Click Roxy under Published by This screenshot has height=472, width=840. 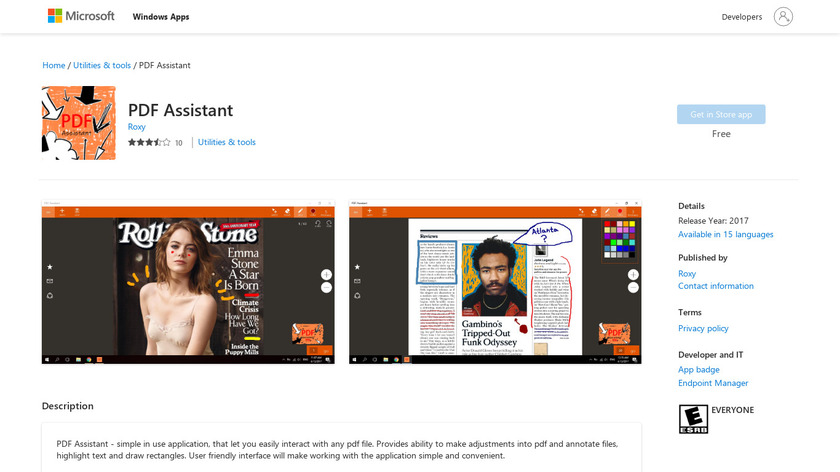[687, 274]
